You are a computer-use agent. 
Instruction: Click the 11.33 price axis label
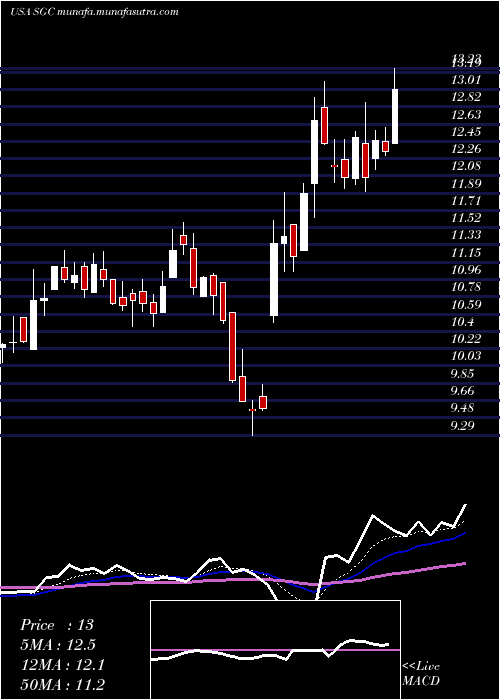click(466, 235)
